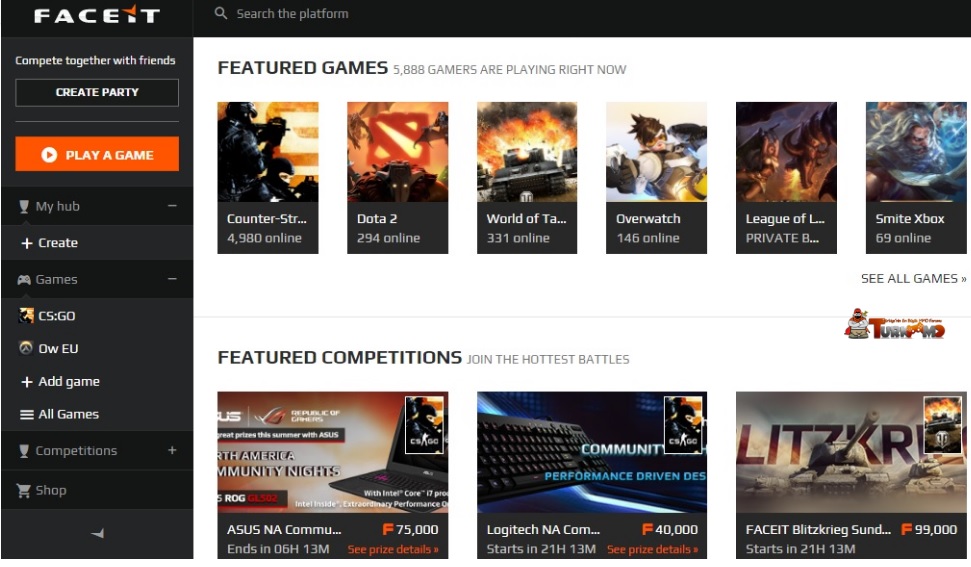Click the CS:GO badge on the Logitech banner
The image size is (971, 567).
[683, 425]
